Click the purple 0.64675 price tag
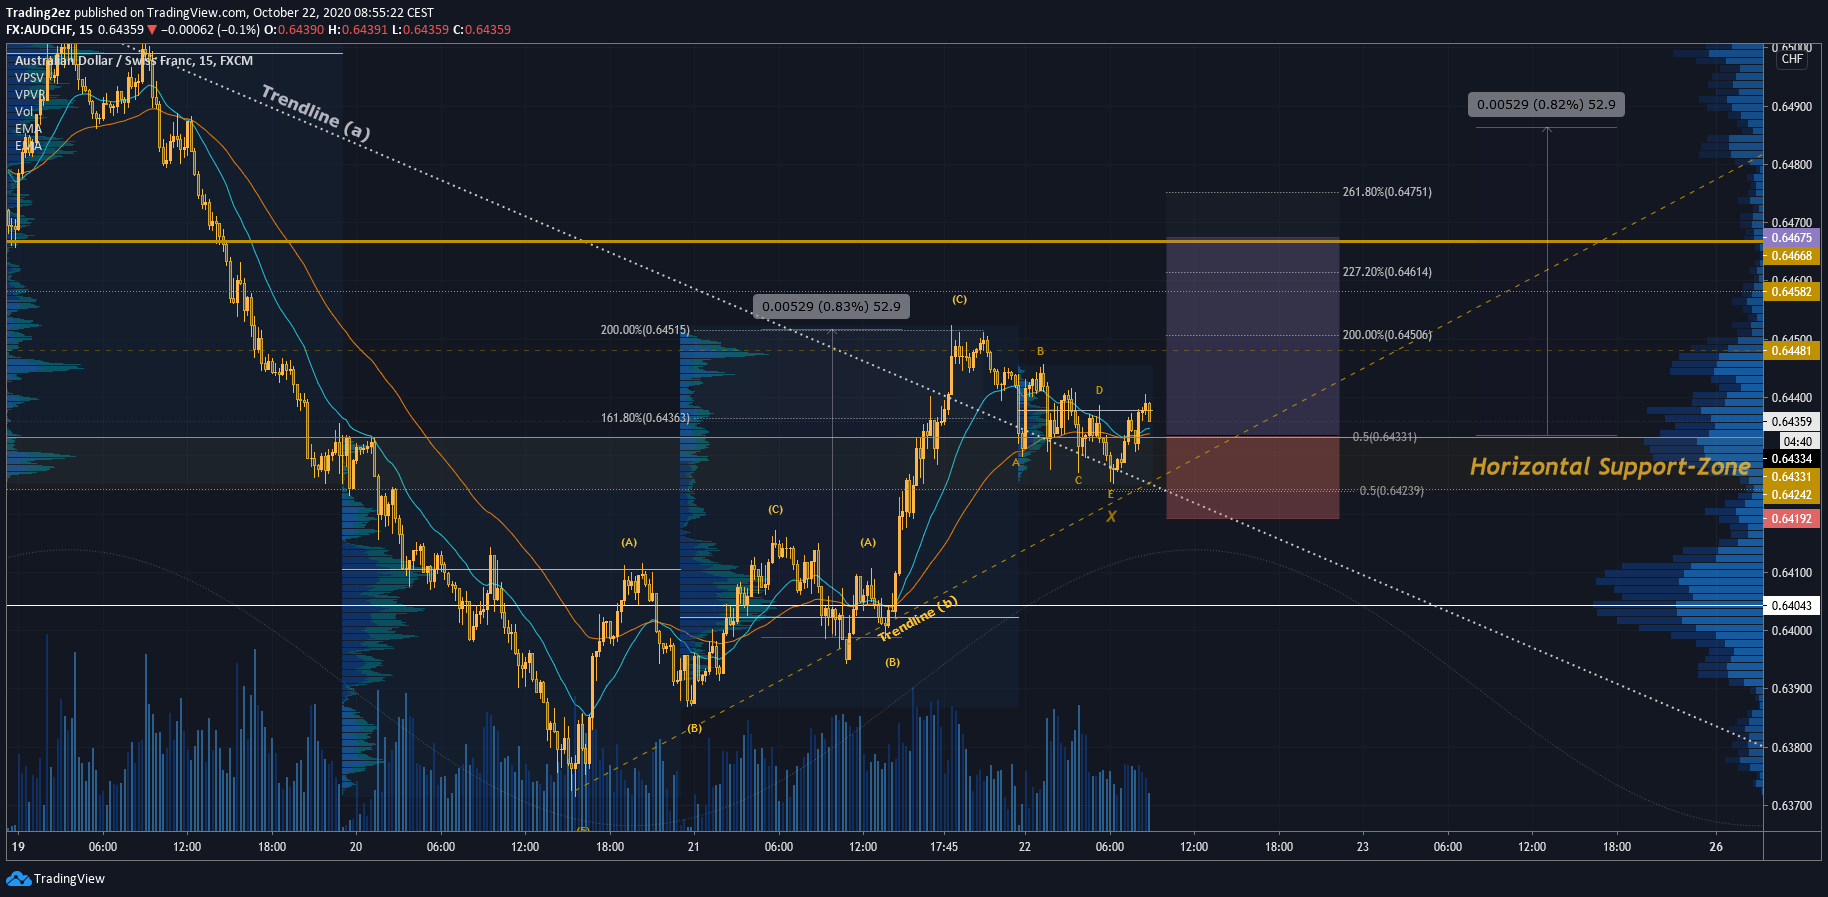 1791,238
